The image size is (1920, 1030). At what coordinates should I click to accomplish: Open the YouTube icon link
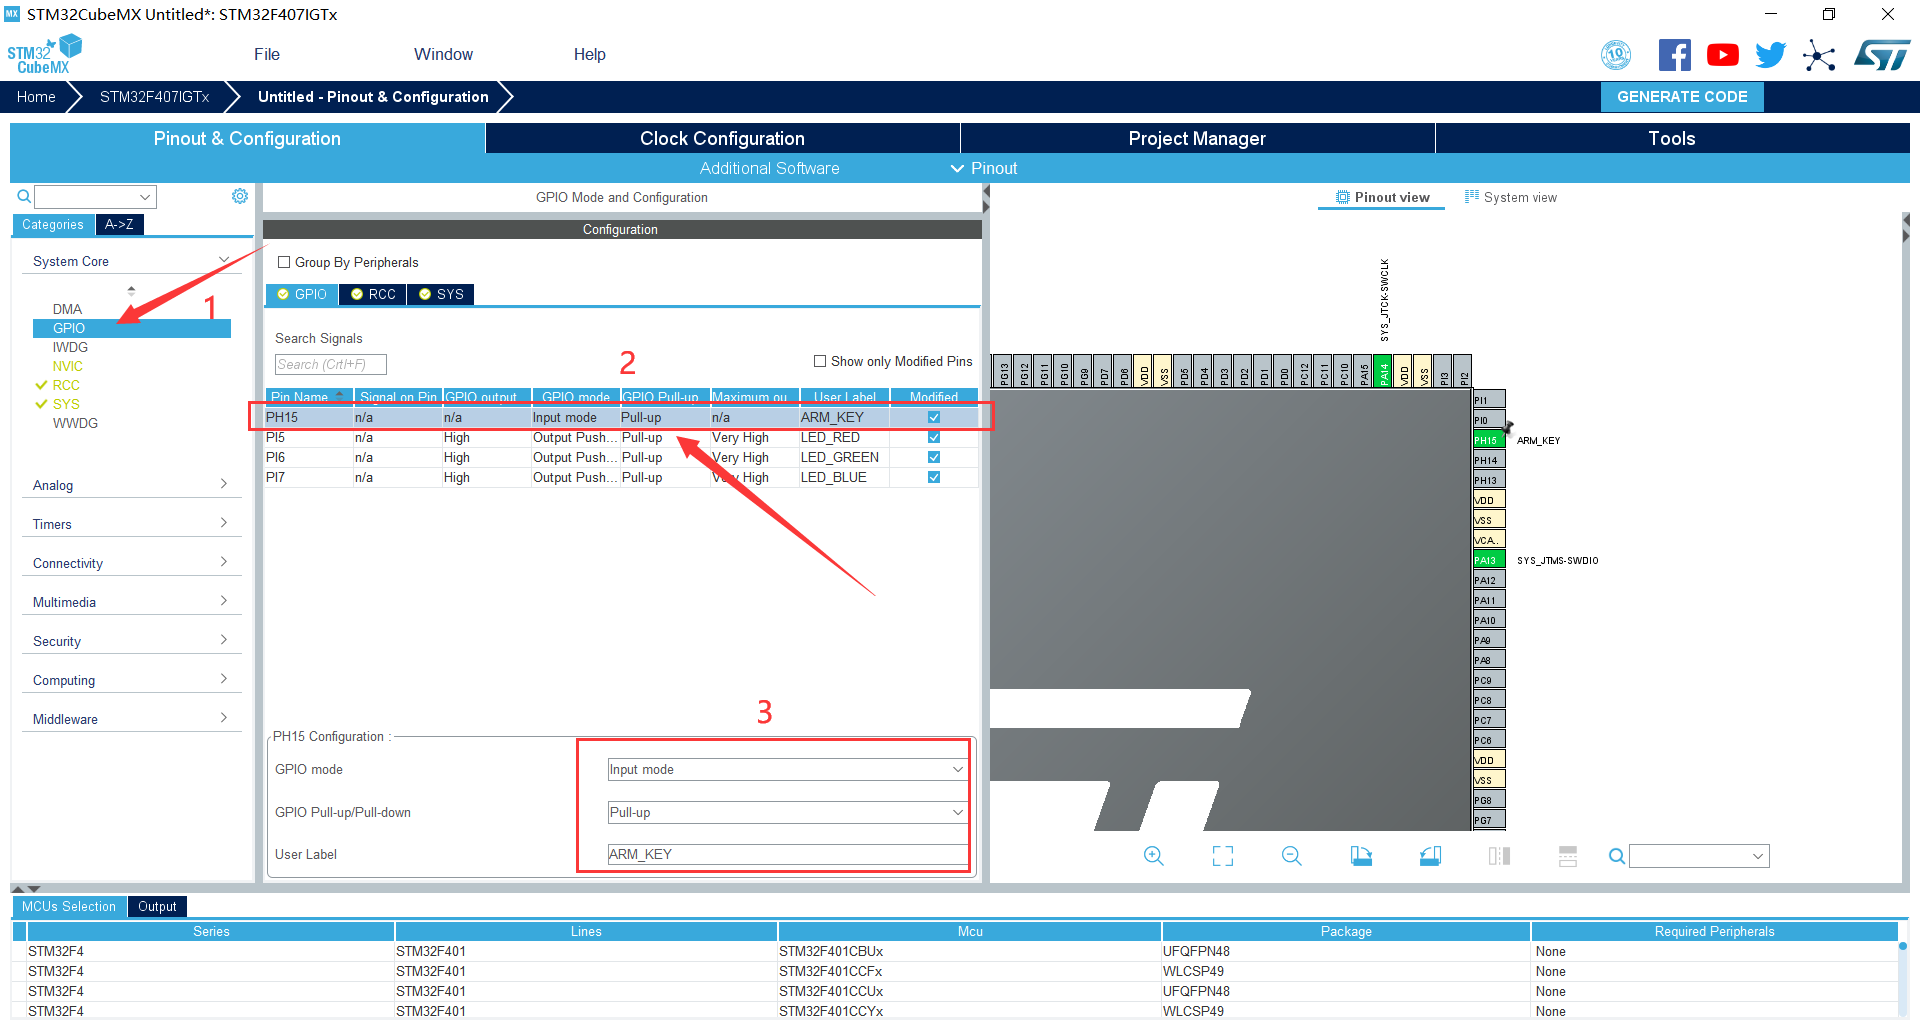click(1722, 55)
